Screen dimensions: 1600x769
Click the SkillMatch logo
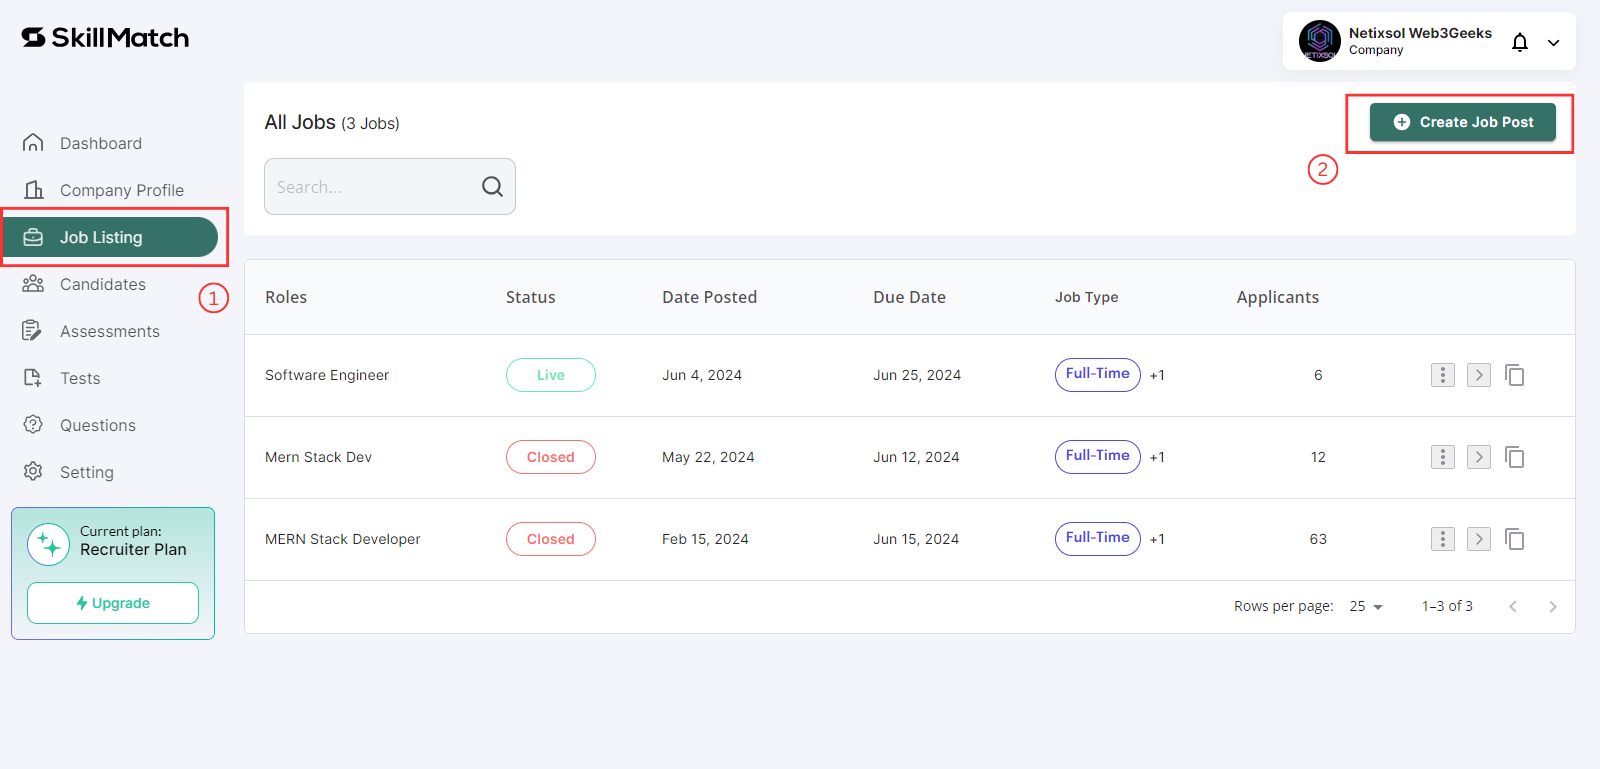click(105, 38)
